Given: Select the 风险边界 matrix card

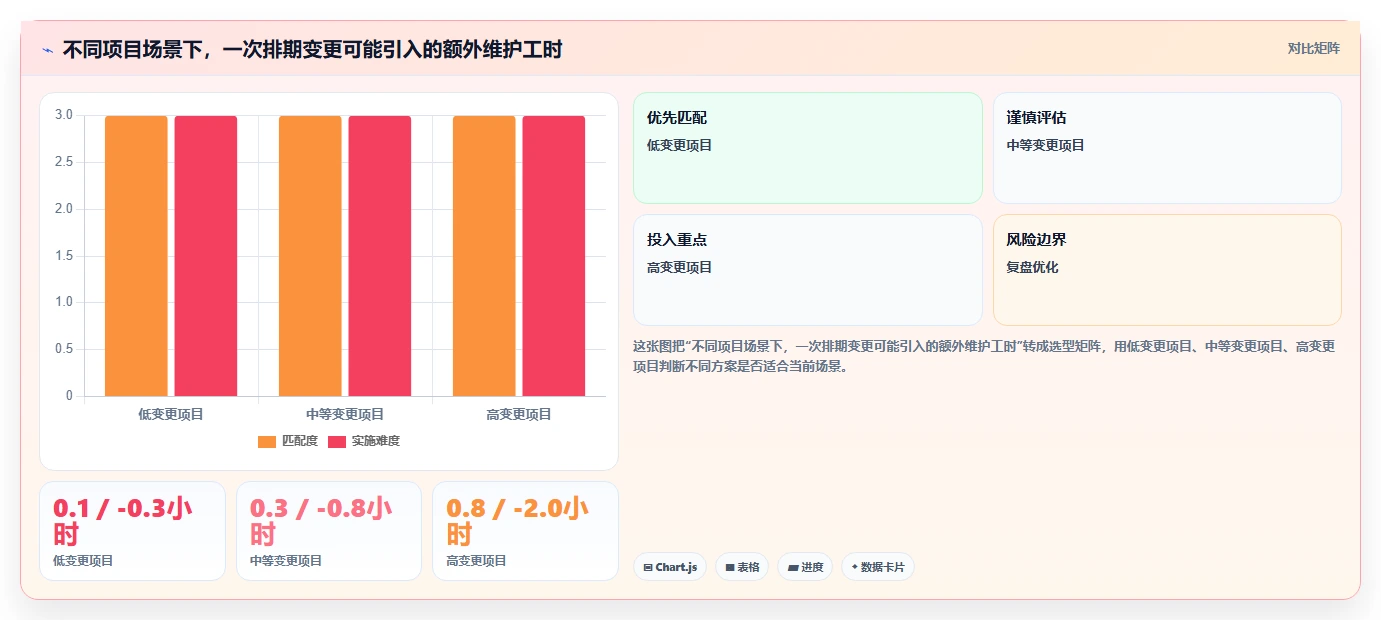Looking at the screenshot, I should point(1167,270).
